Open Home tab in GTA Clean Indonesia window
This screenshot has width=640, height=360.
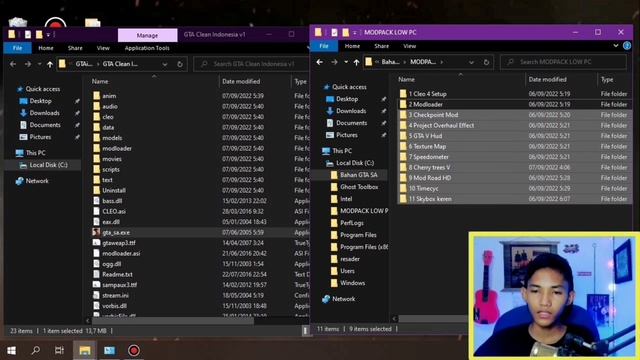tap(46, 48)
